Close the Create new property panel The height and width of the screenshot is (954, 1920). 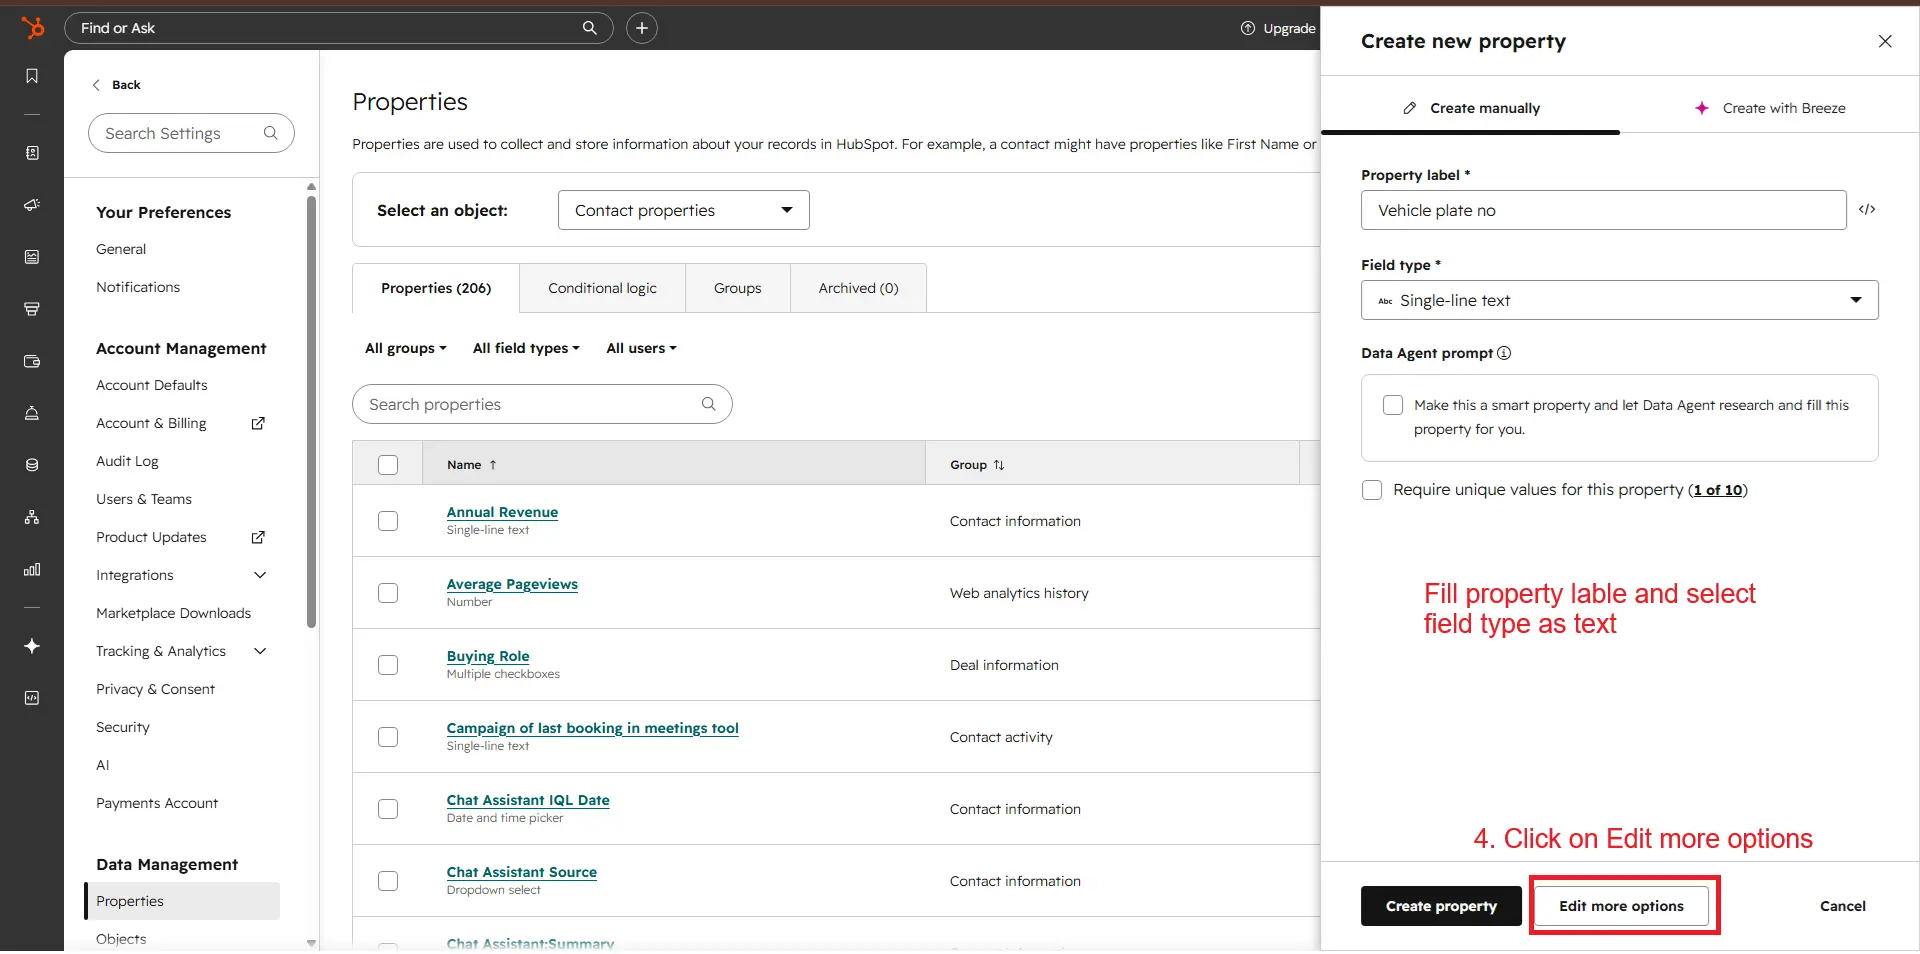1885,41
